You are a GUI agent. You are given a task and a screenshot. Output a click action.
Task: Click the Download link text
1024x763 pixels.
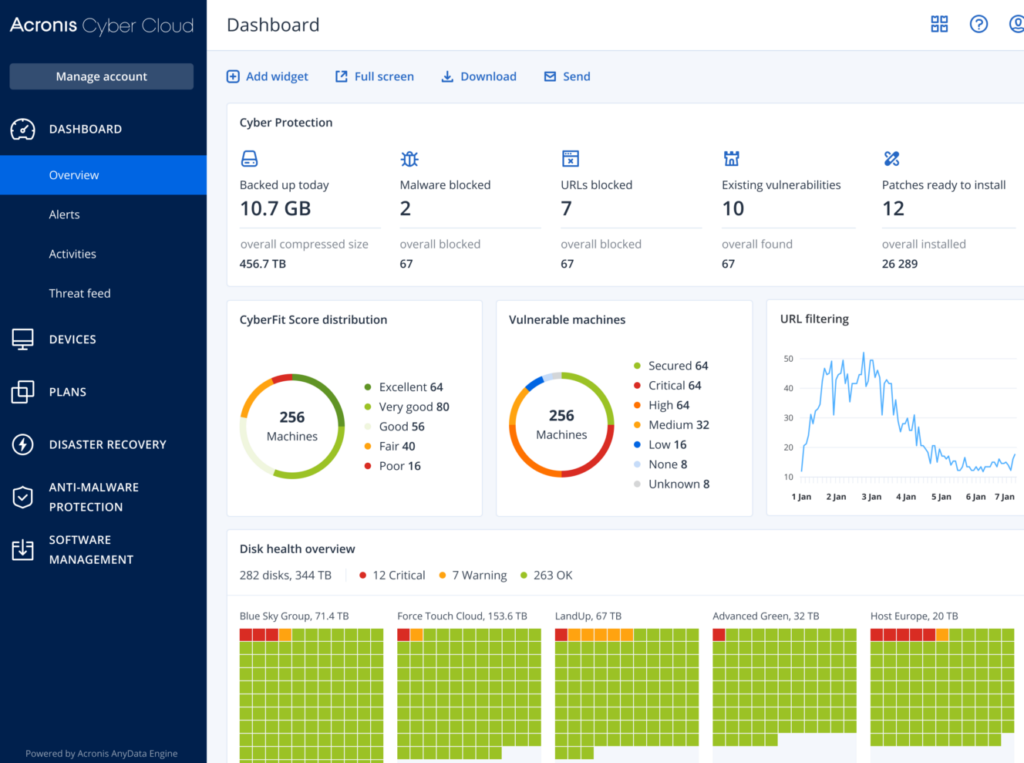tap(488, 76)
